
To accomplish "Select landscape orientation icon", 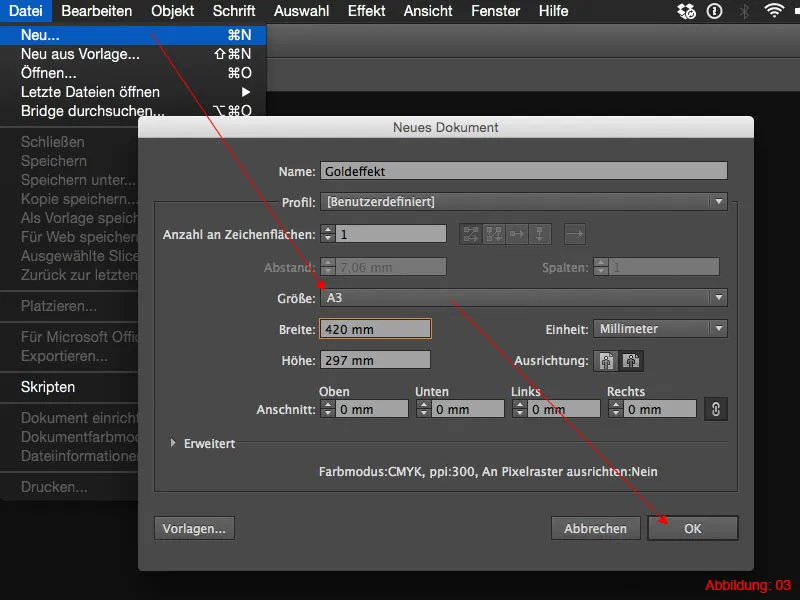I will click(x=631, y=361).
